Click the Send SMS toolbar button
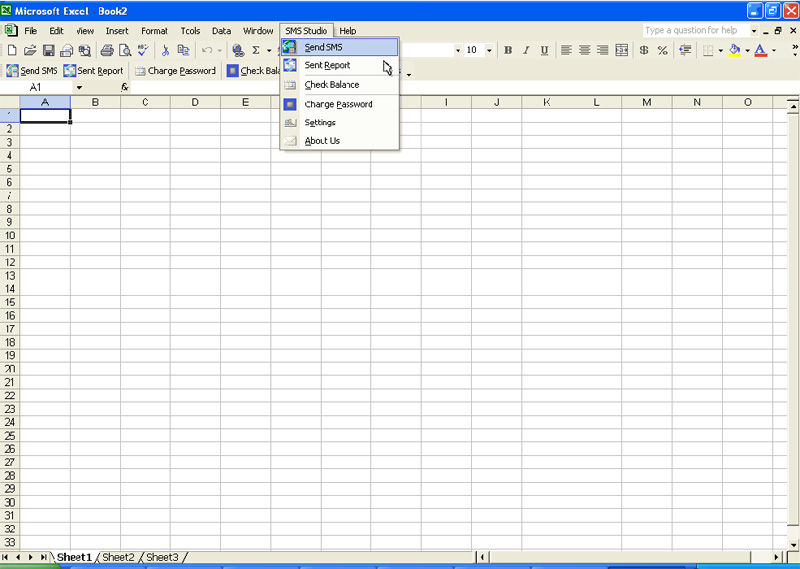The height and width of the screenshot is (569, 800). pyautogui.click(x=32, y=70)
